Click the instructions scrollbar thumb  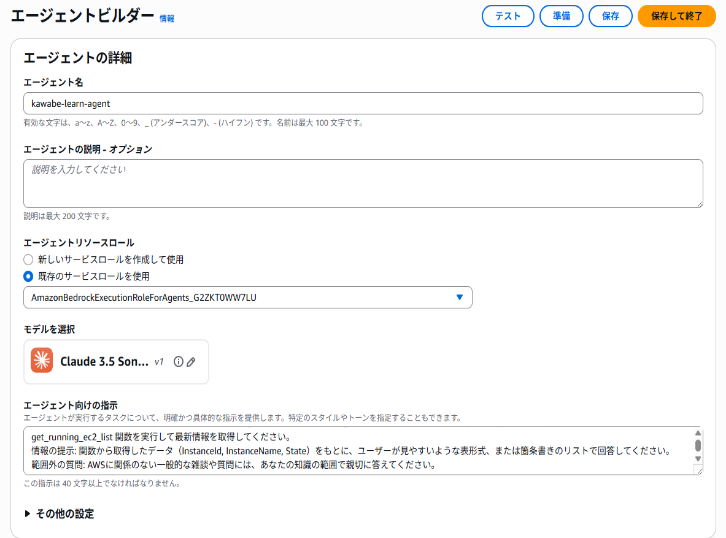[698, 445]
